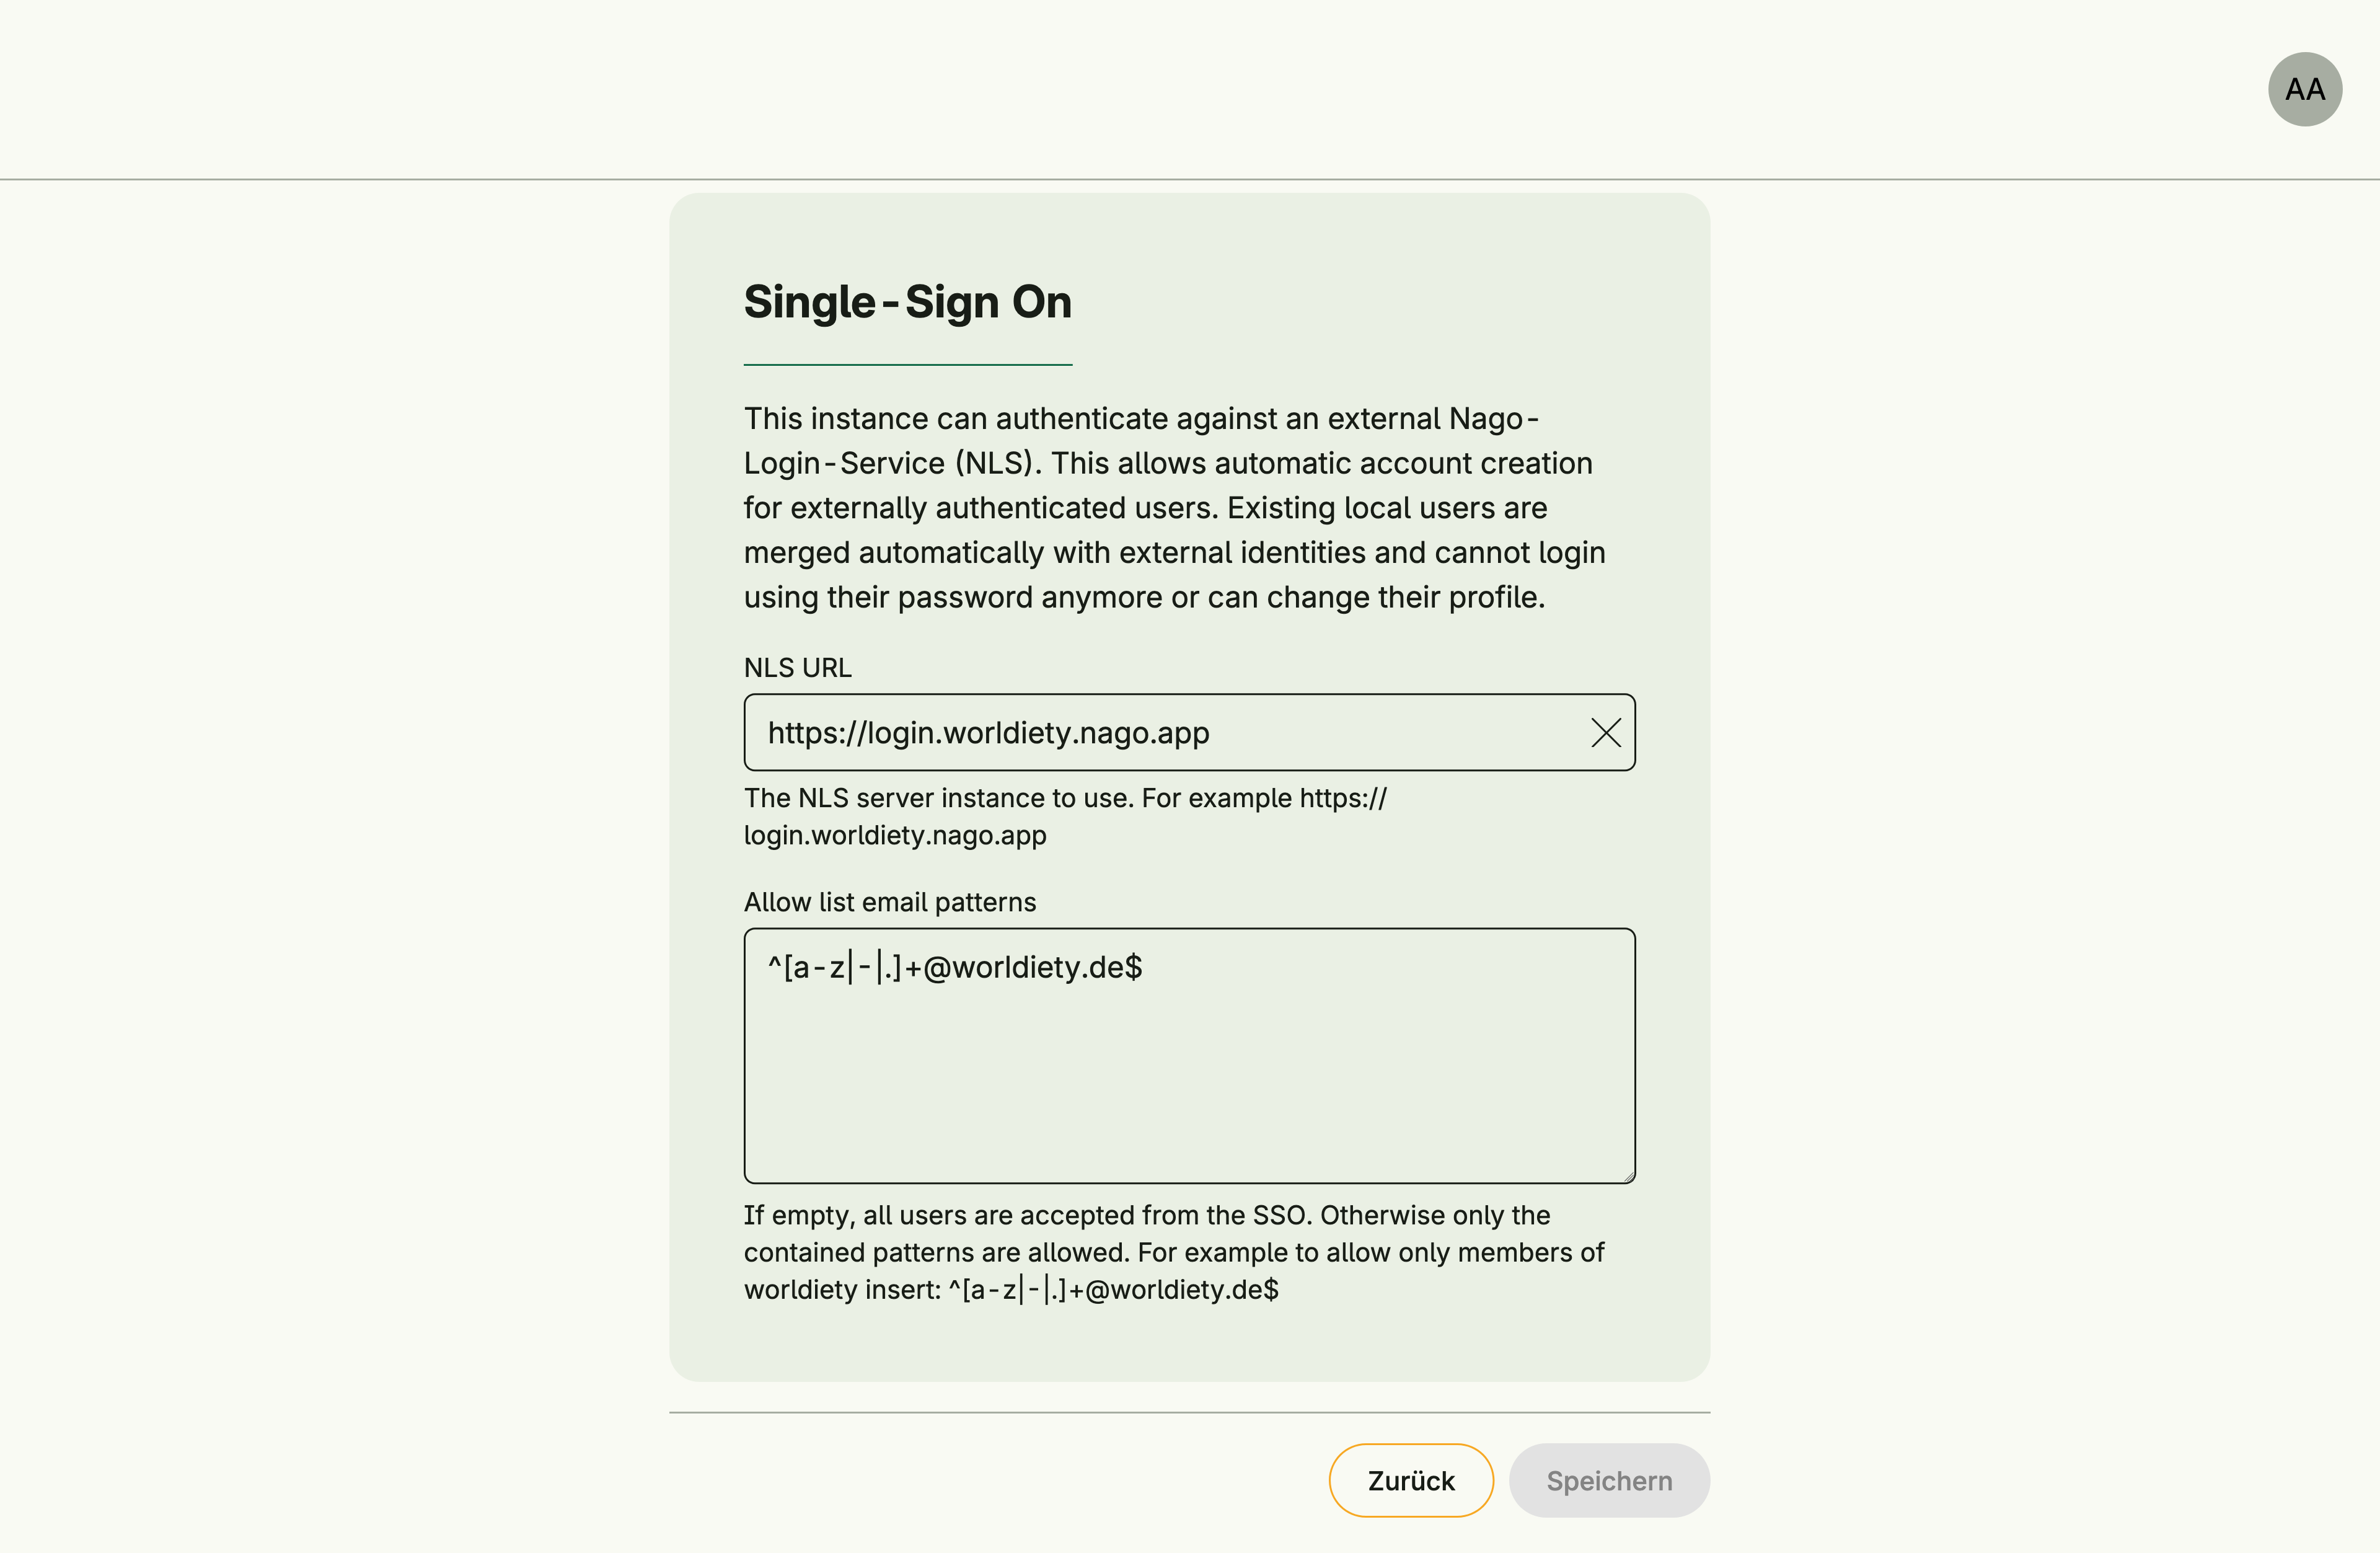Click the divider line above Zurück
The height and width of the screenshot is (1553, 2380).
tap(1189, 1413)
